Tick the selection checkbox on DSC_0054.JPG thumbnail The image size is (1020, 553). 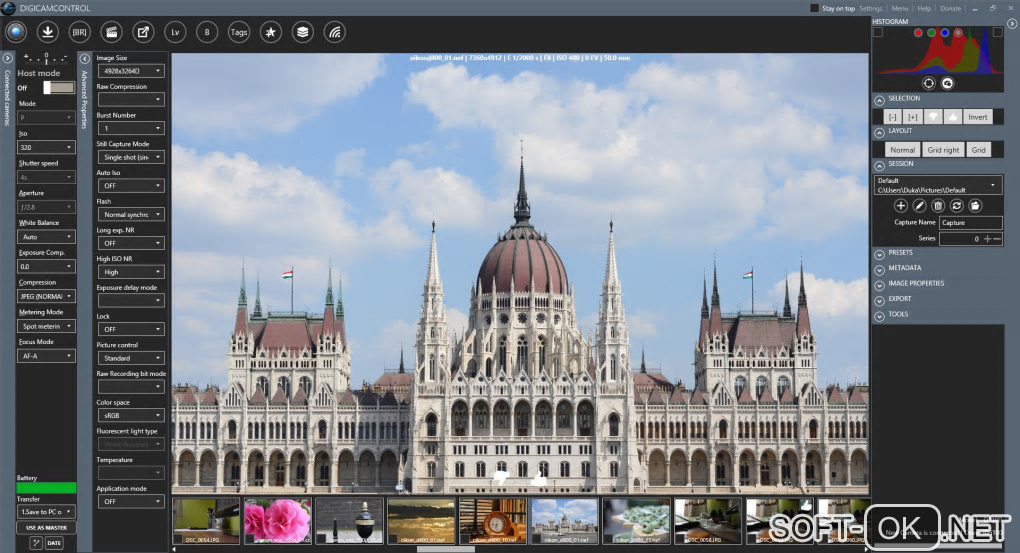click(x=178, y=538)
